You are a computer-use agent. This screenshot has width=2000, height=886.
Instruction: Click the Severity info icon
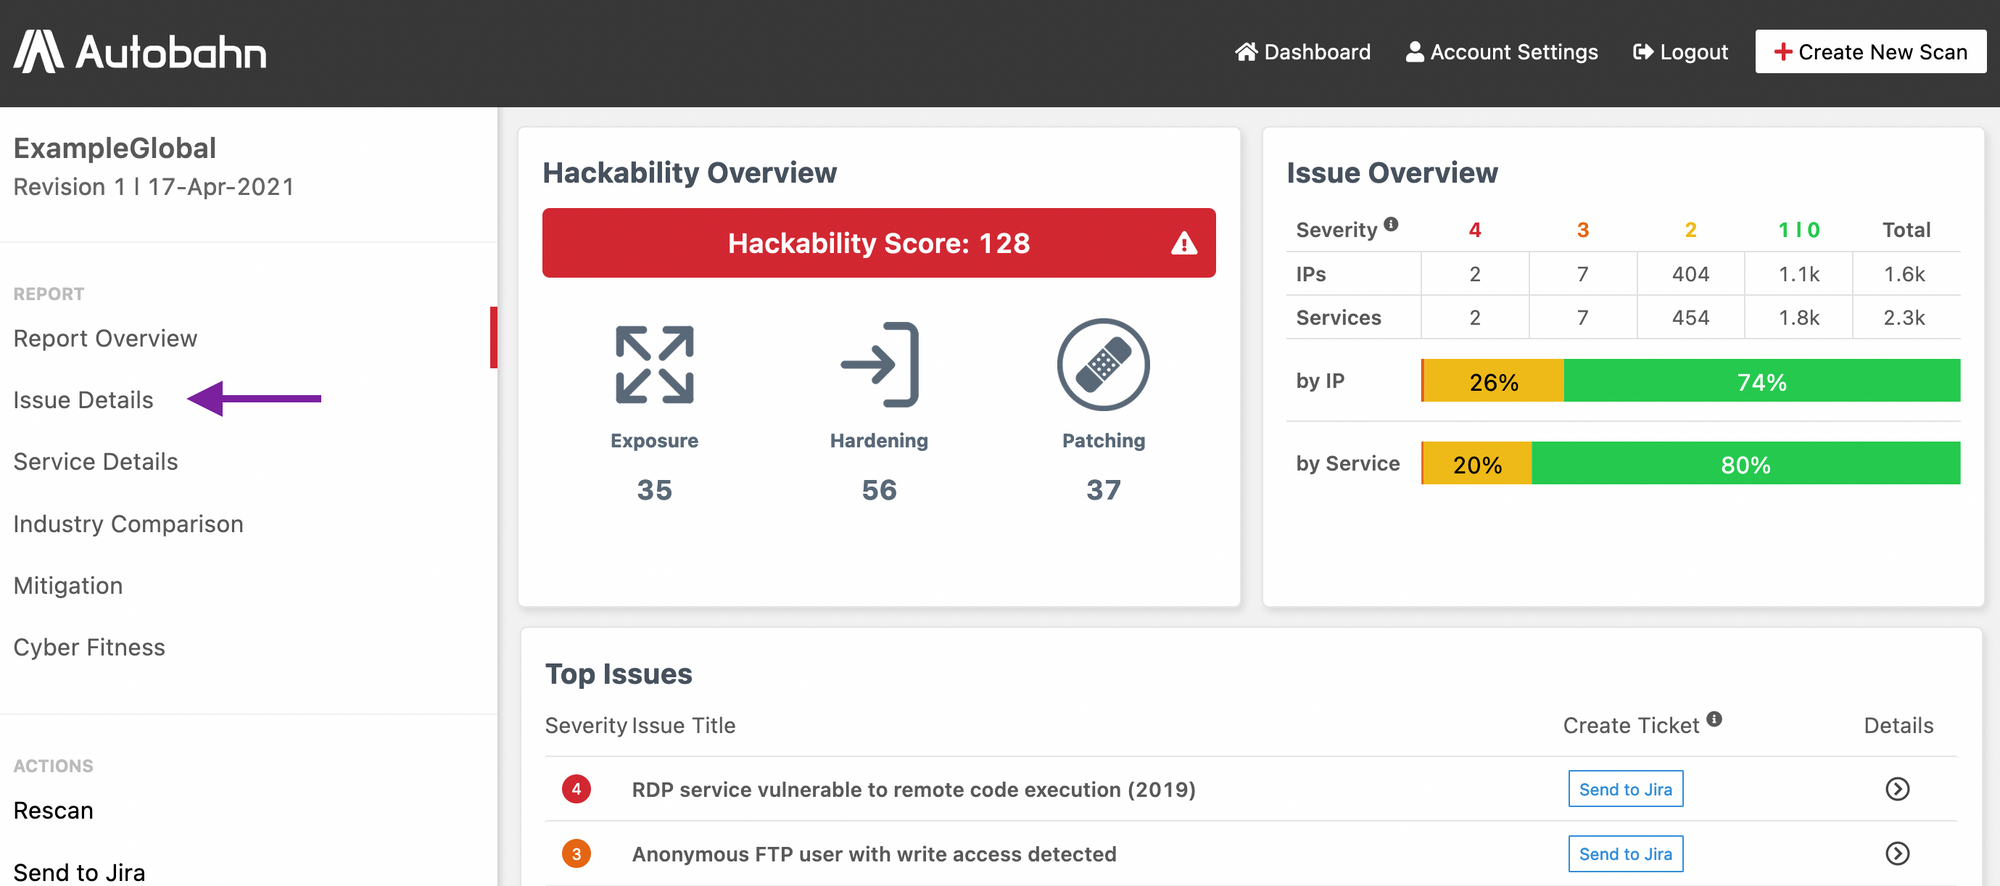1391,224
